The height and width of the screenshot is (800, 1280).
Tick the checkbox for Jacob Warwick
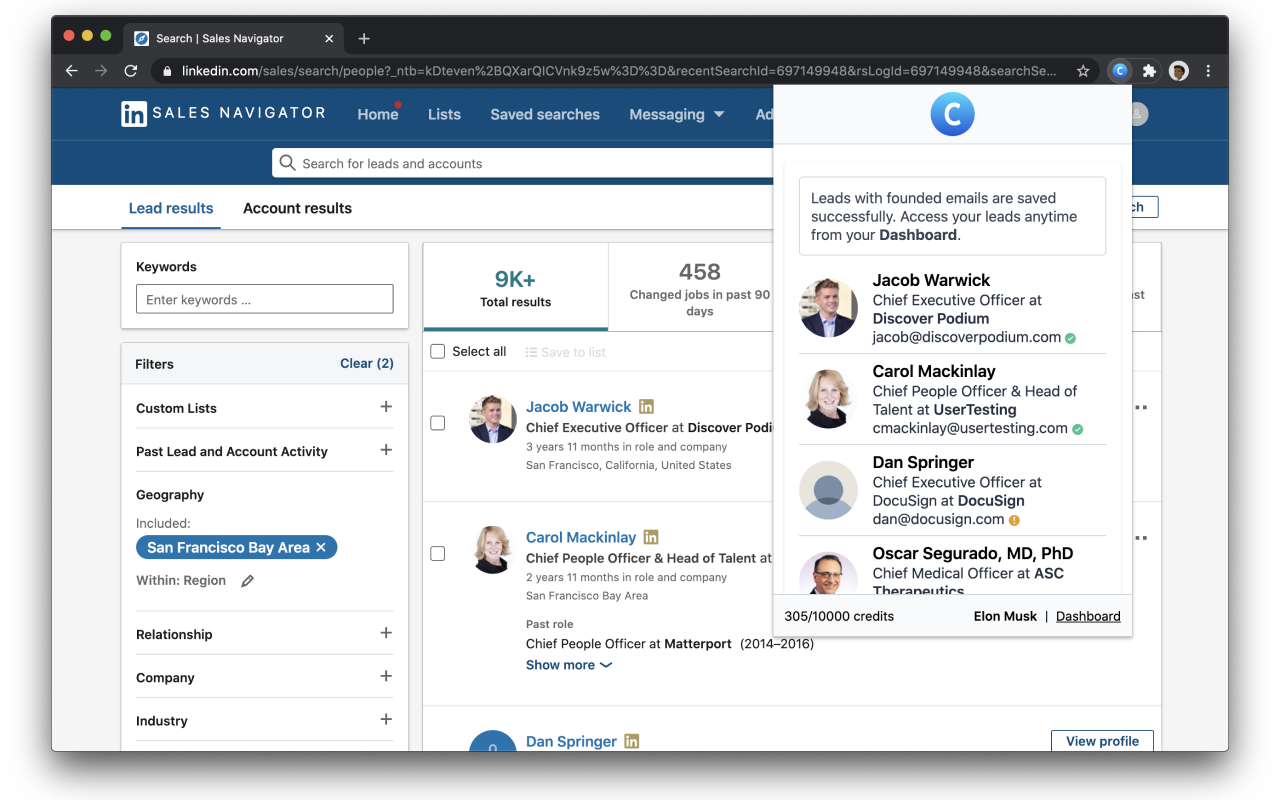pos(438,423)
